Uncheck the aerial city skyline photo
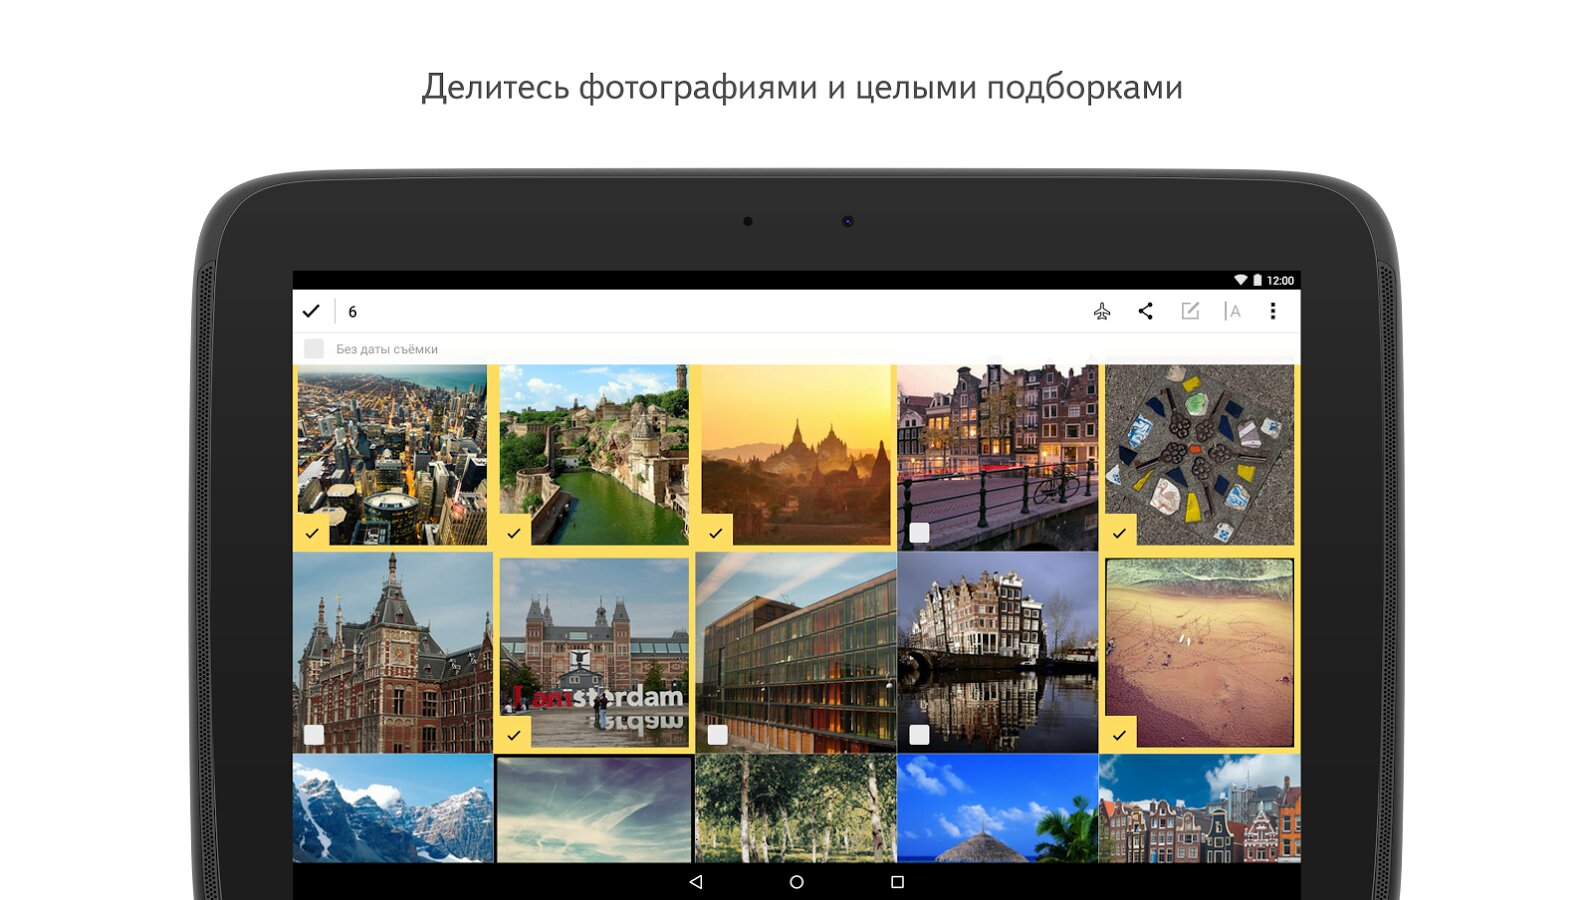Viewport: 1593px width, 900px height. coord(312,533)
